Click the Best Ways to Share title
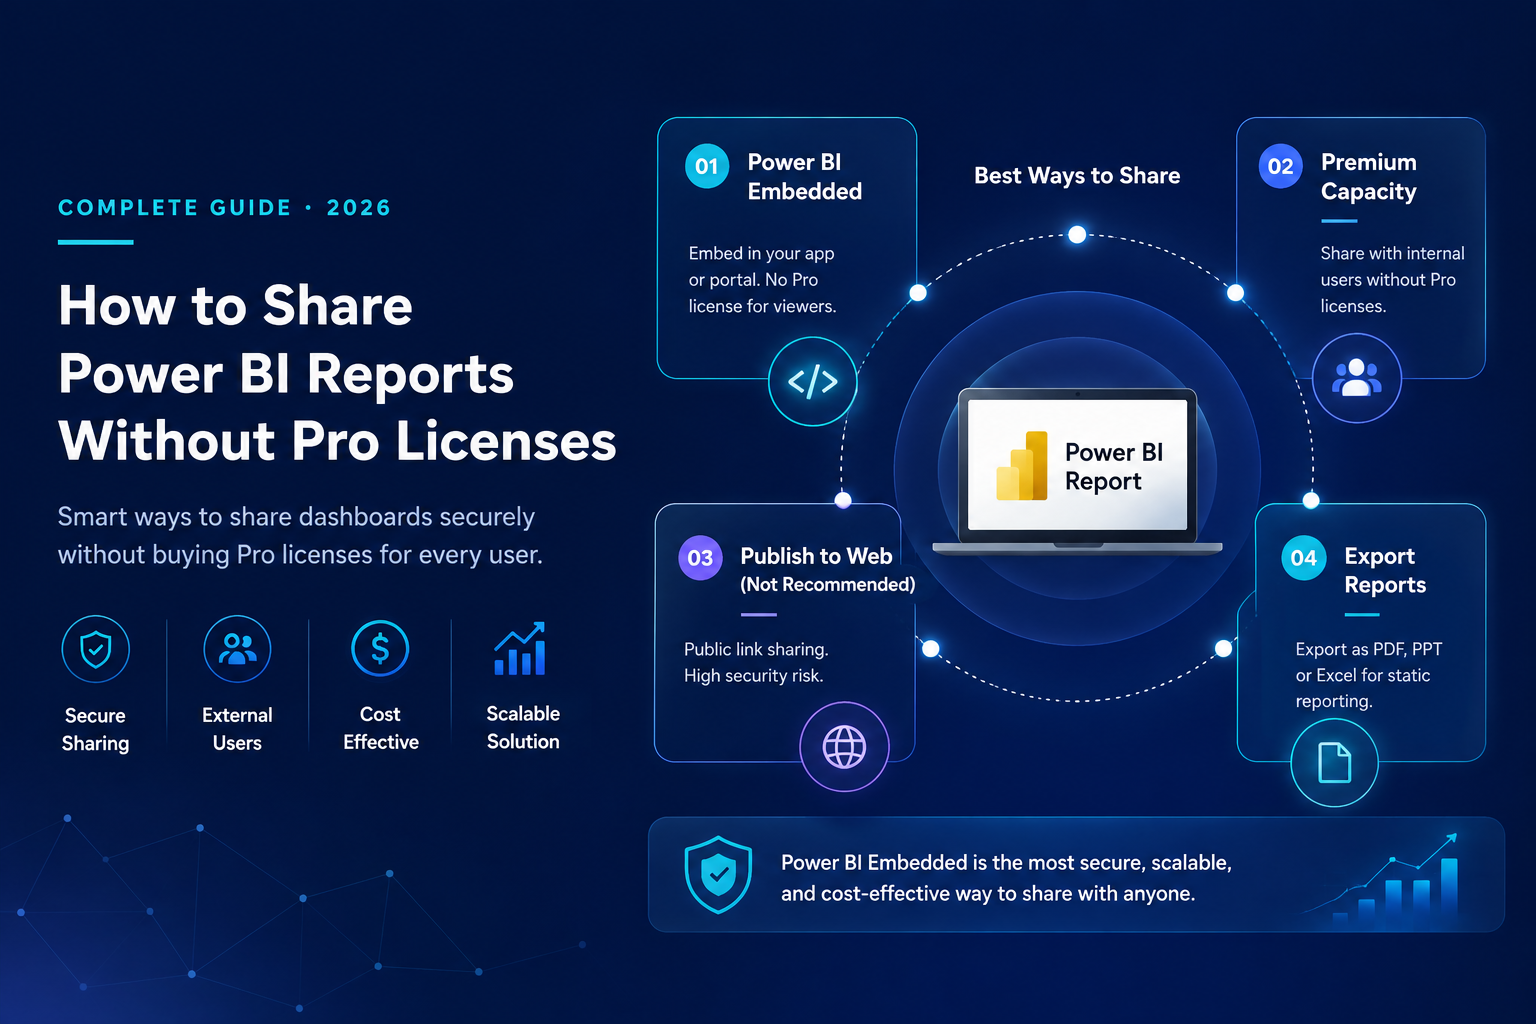The height and width of the screenshot is (1024, 1536). (x=1077, y=176)
